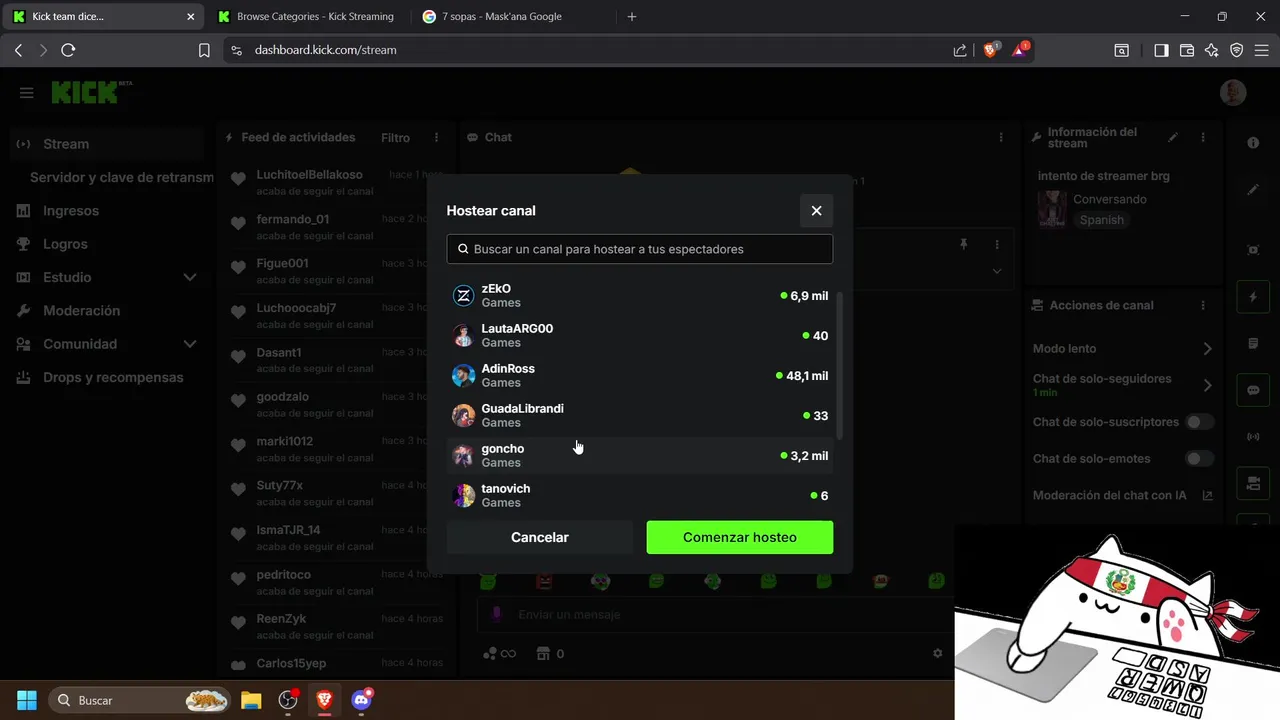The width and height of the screenshot is (1280, 720).
Task: Click the broadcast signal icon in right rail
Action: 1253,437
